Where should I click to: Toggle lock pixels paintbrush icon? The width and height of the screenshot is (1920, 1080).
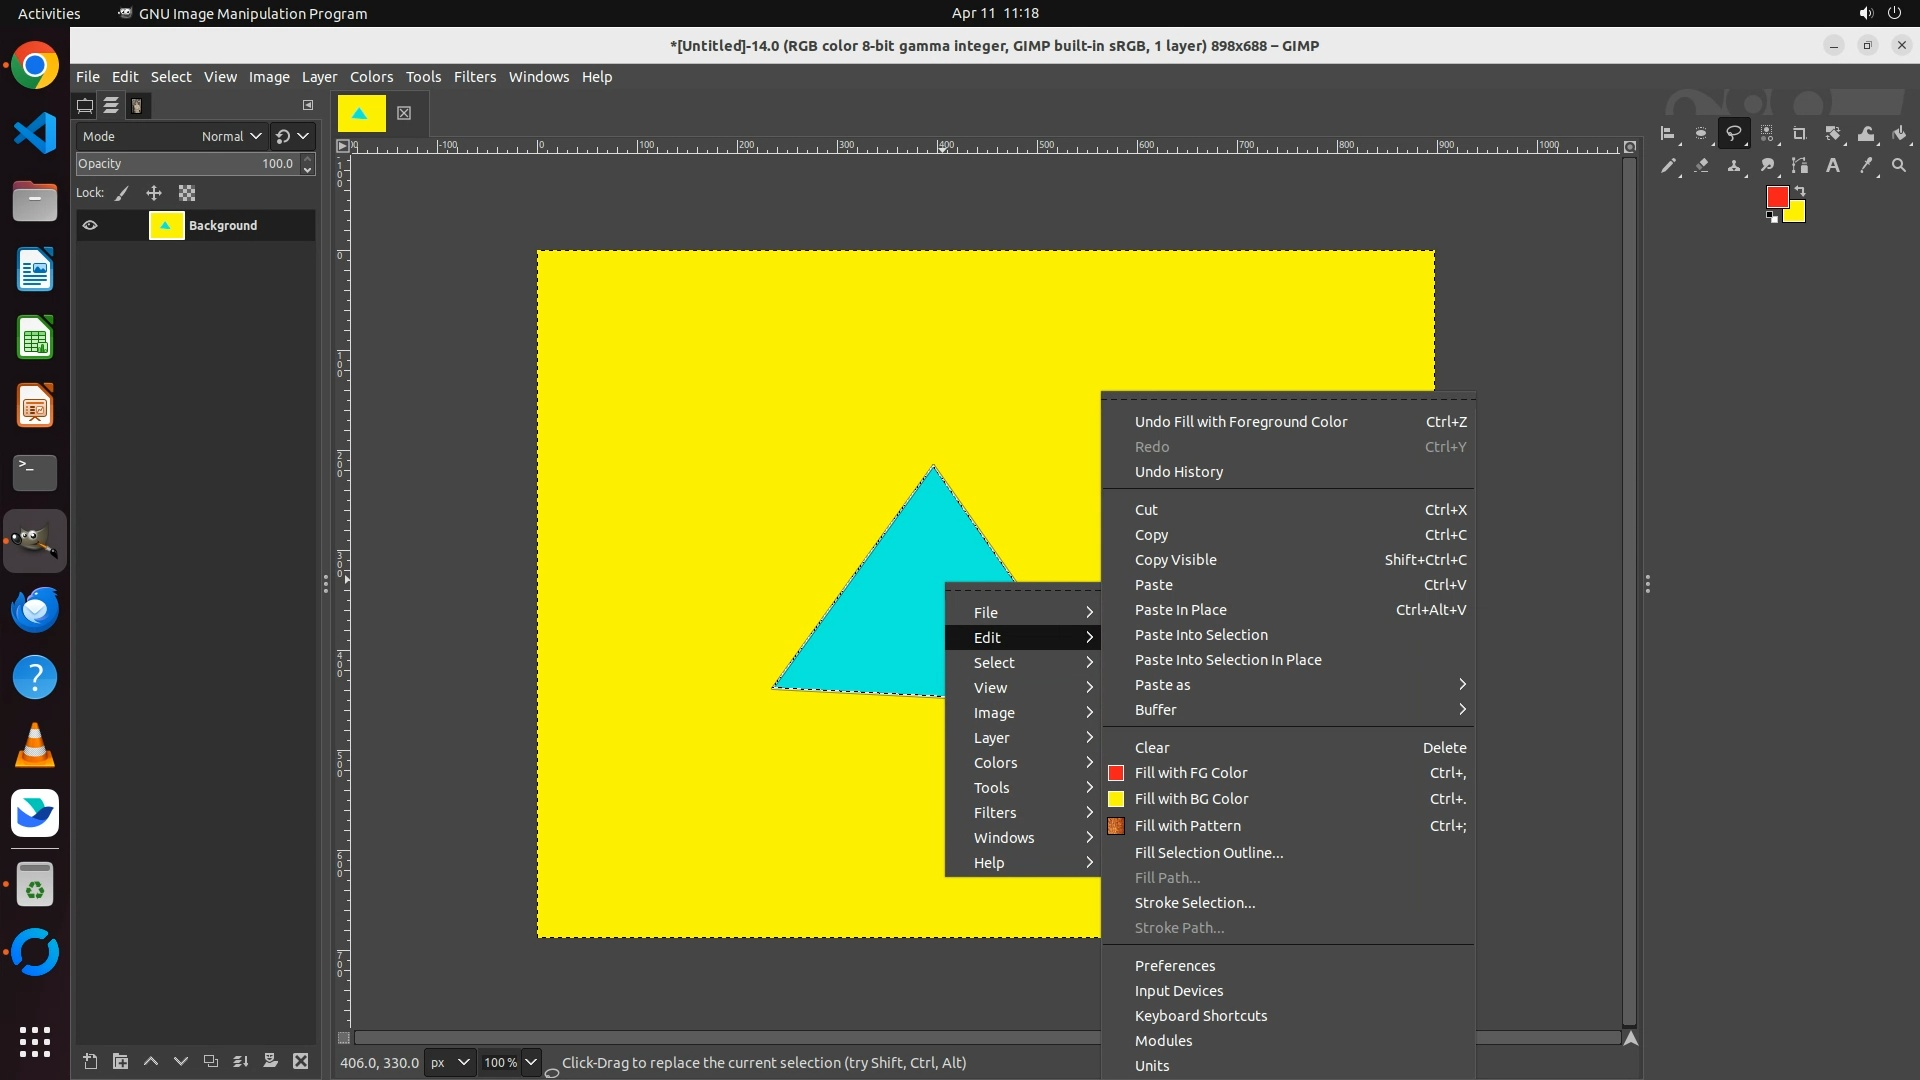tap(122, 194)
